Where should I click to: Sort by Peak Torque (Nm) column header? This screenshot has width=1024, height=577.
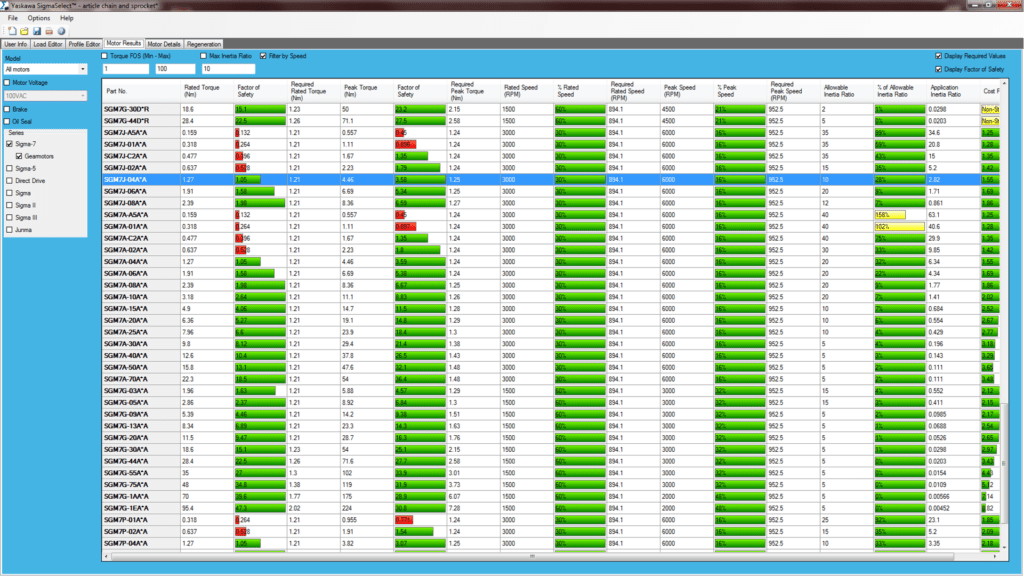(367, 91)
